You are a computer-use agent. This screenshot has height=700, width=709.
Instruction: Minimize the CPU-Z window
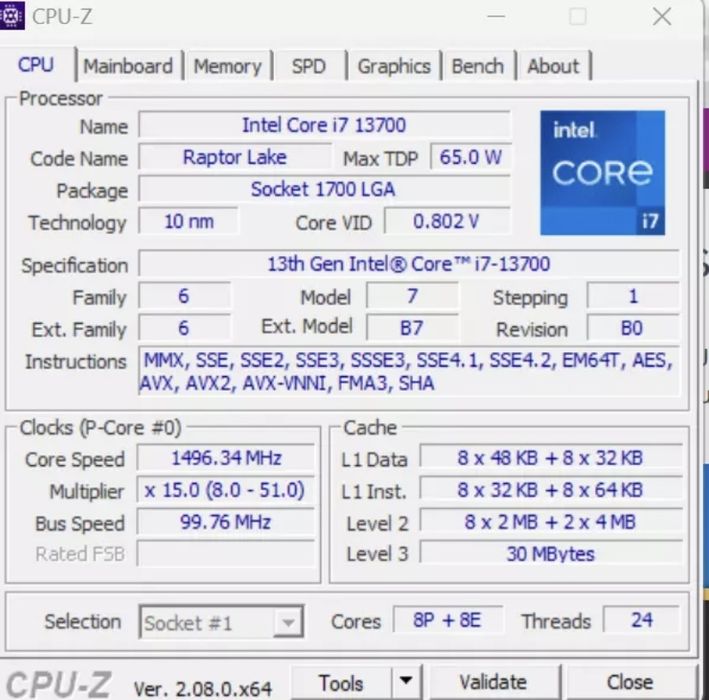point(496,17)
